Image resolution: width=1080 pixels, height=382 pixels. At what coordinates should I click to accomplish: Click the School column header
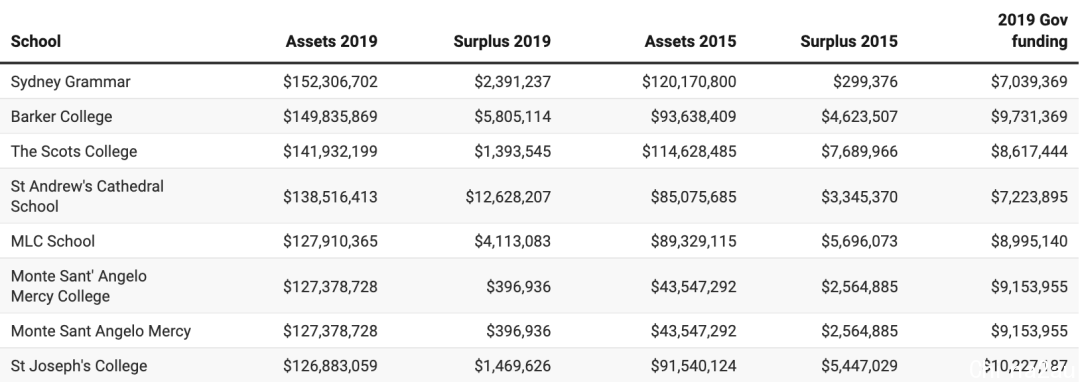36,41
